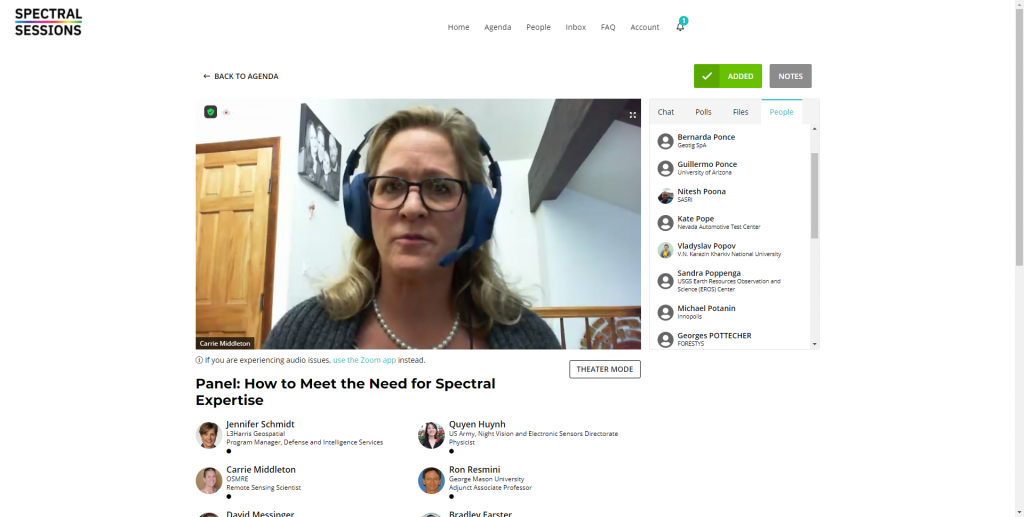
Task: Click Ron Resmini's speaker photo
Action: coord(431,480)
